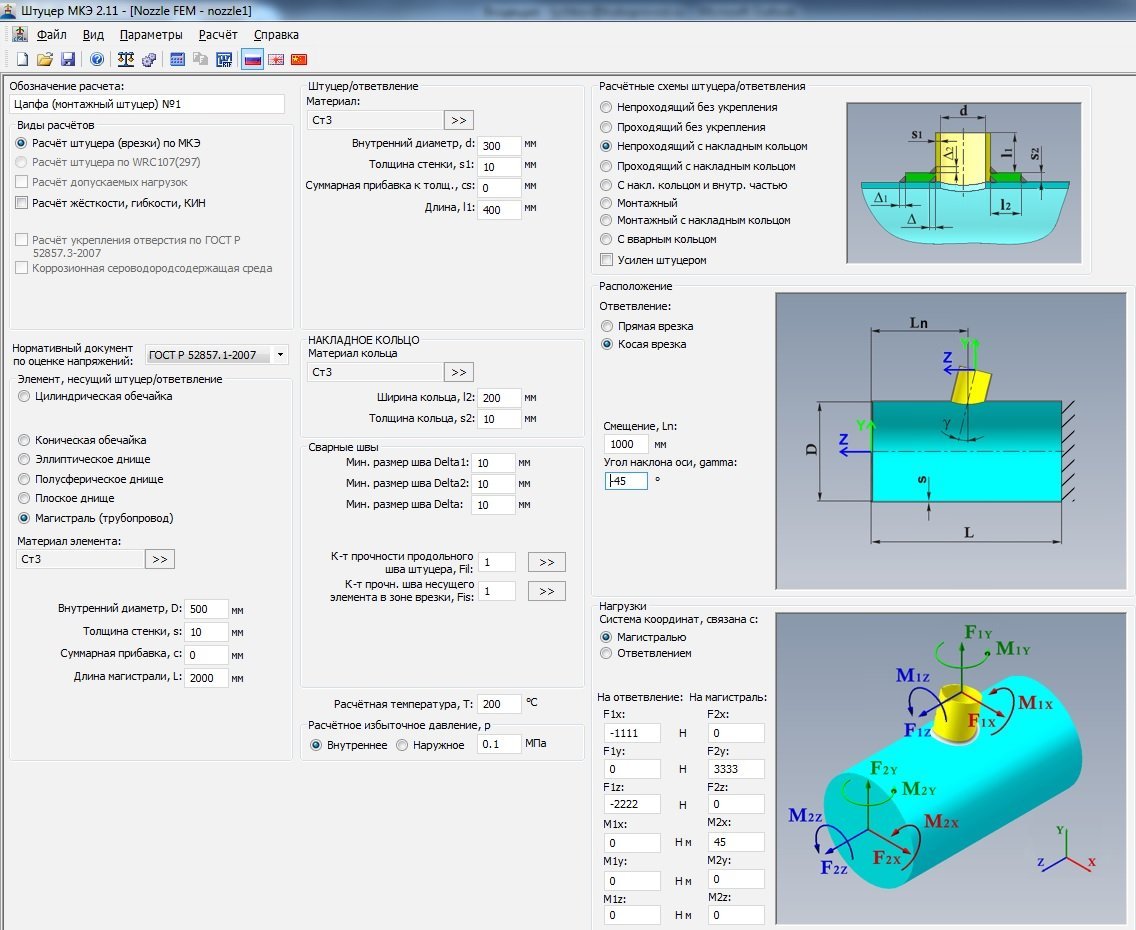
Task: Select Монтажный с накладным кольцом scheme
Action: pos(696,220)
